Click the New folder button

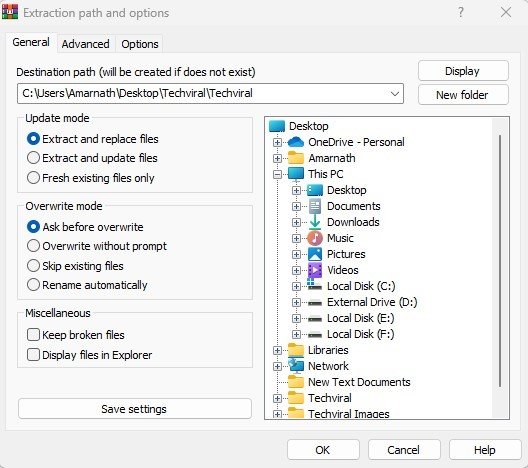pyautogui.click(x=463, y=95)
